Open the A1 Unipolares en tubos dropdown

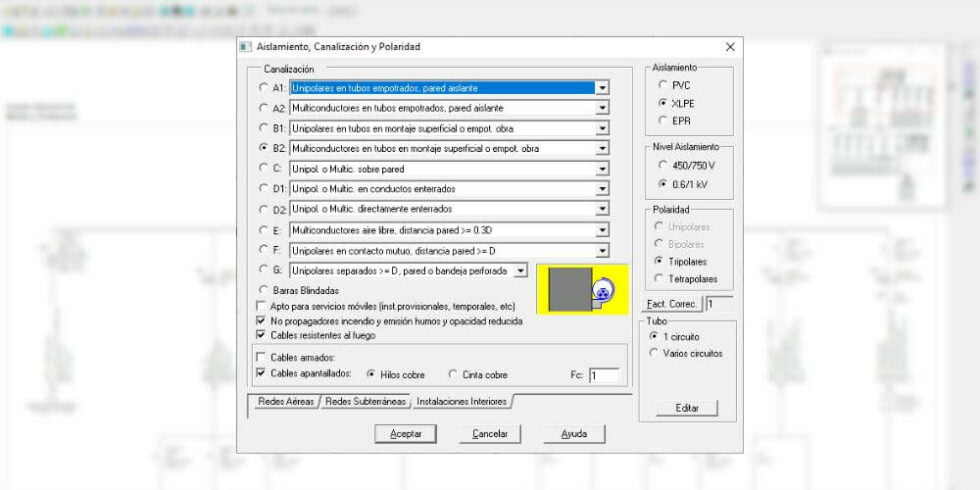tap(602, 88)
